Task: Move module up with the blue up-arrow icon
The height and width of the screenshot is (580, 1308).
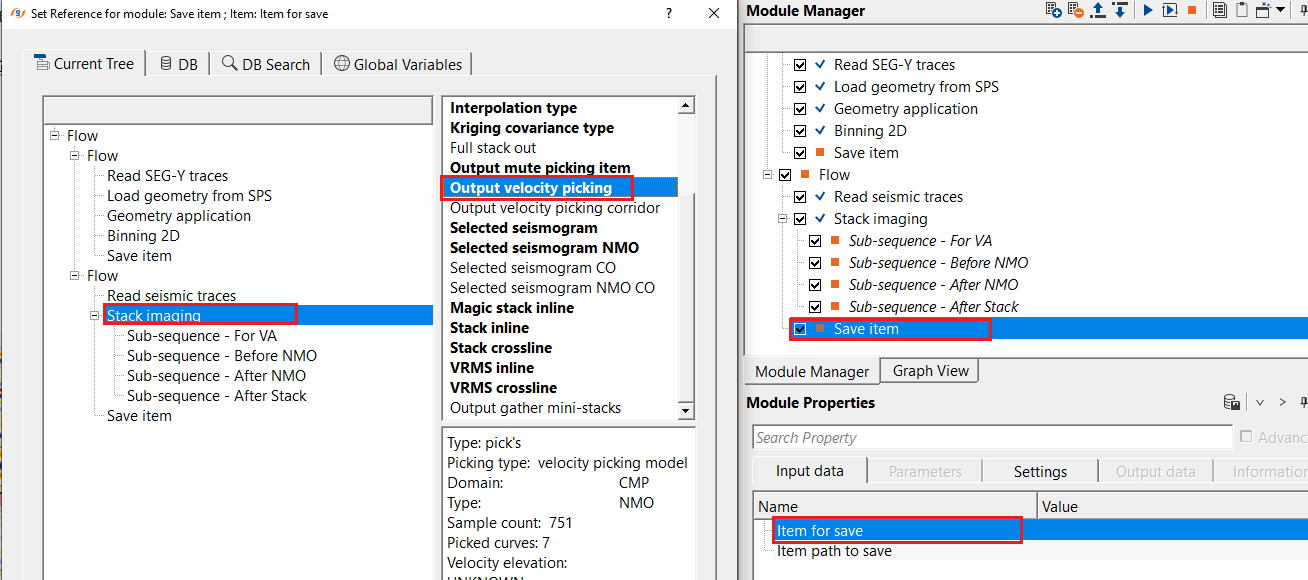Action: coord(1098,10)
